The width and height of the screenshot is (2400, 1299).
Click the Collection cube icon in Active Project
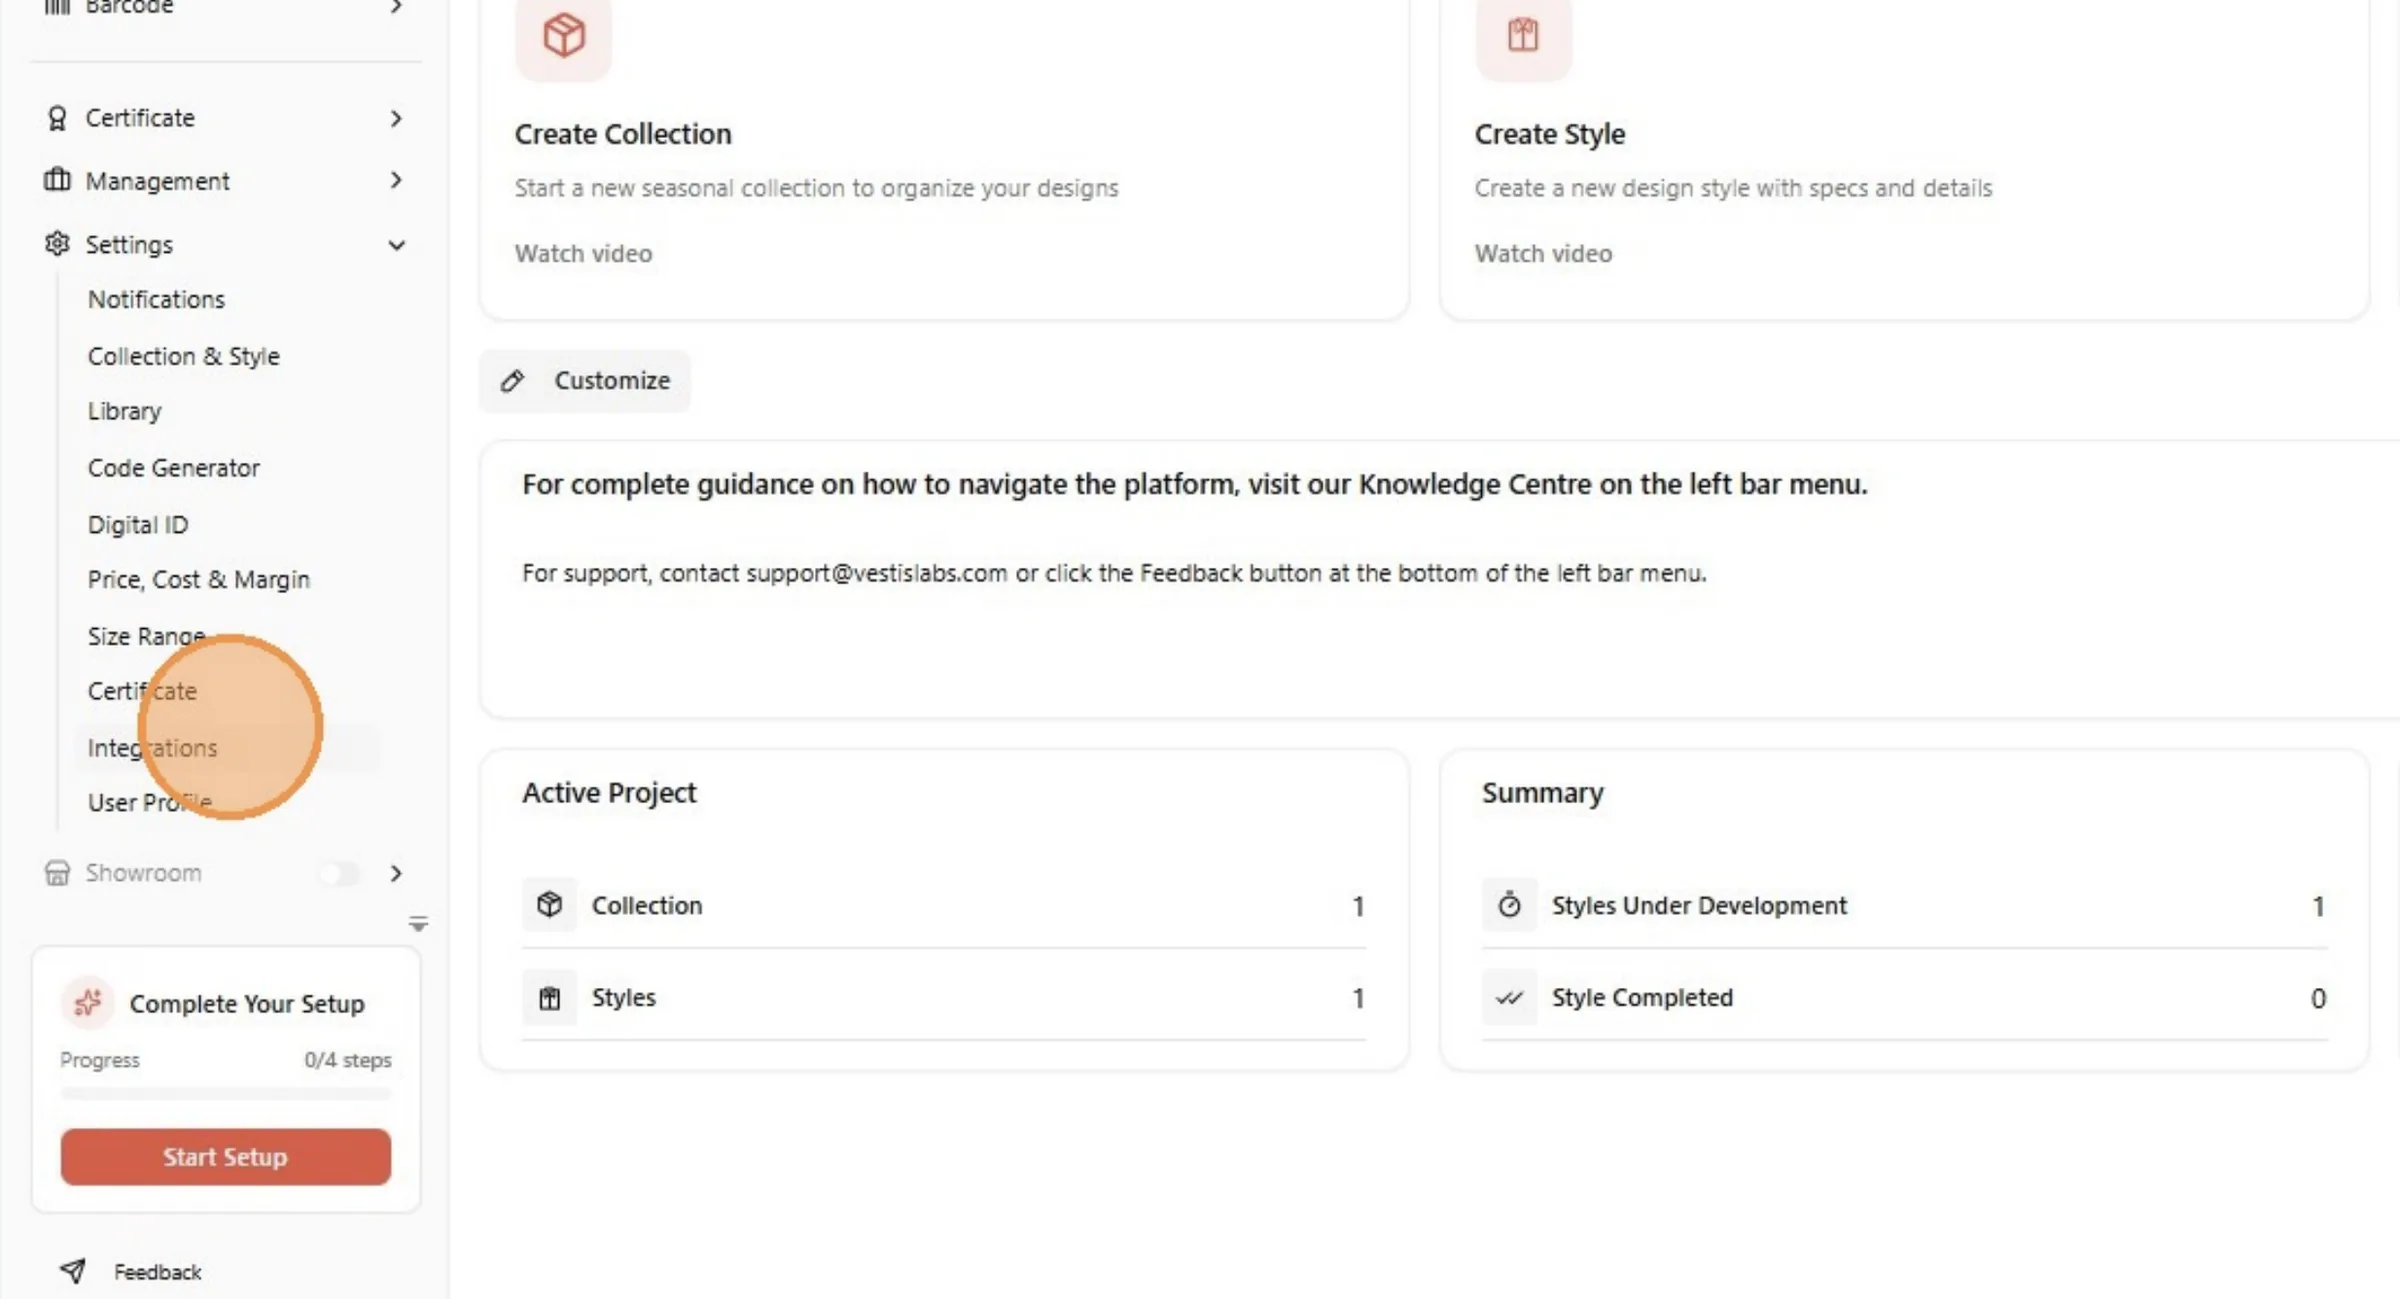550,905
